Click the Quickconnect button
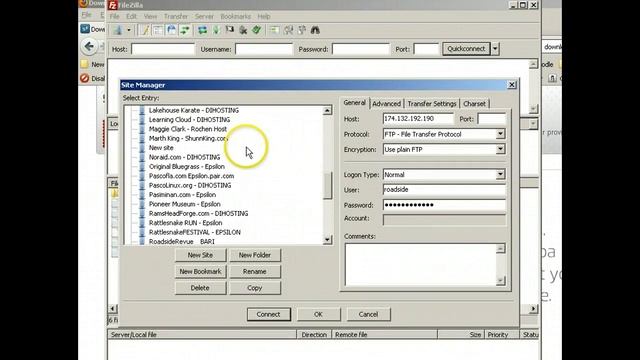 coord(466,49)
